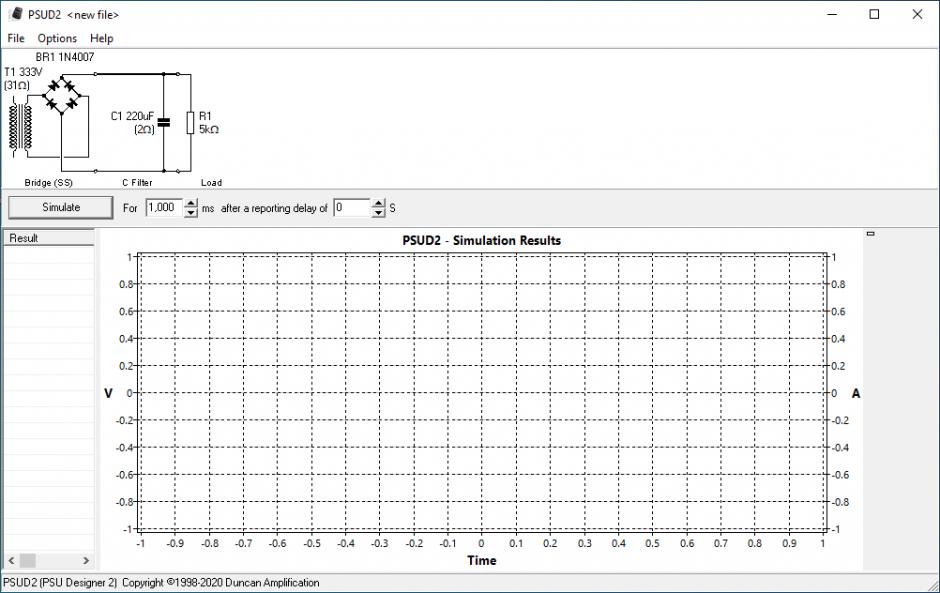The width and height of the screenshot is (940, 593).
Task: Open the Options menu
Action: coord(57,38)
